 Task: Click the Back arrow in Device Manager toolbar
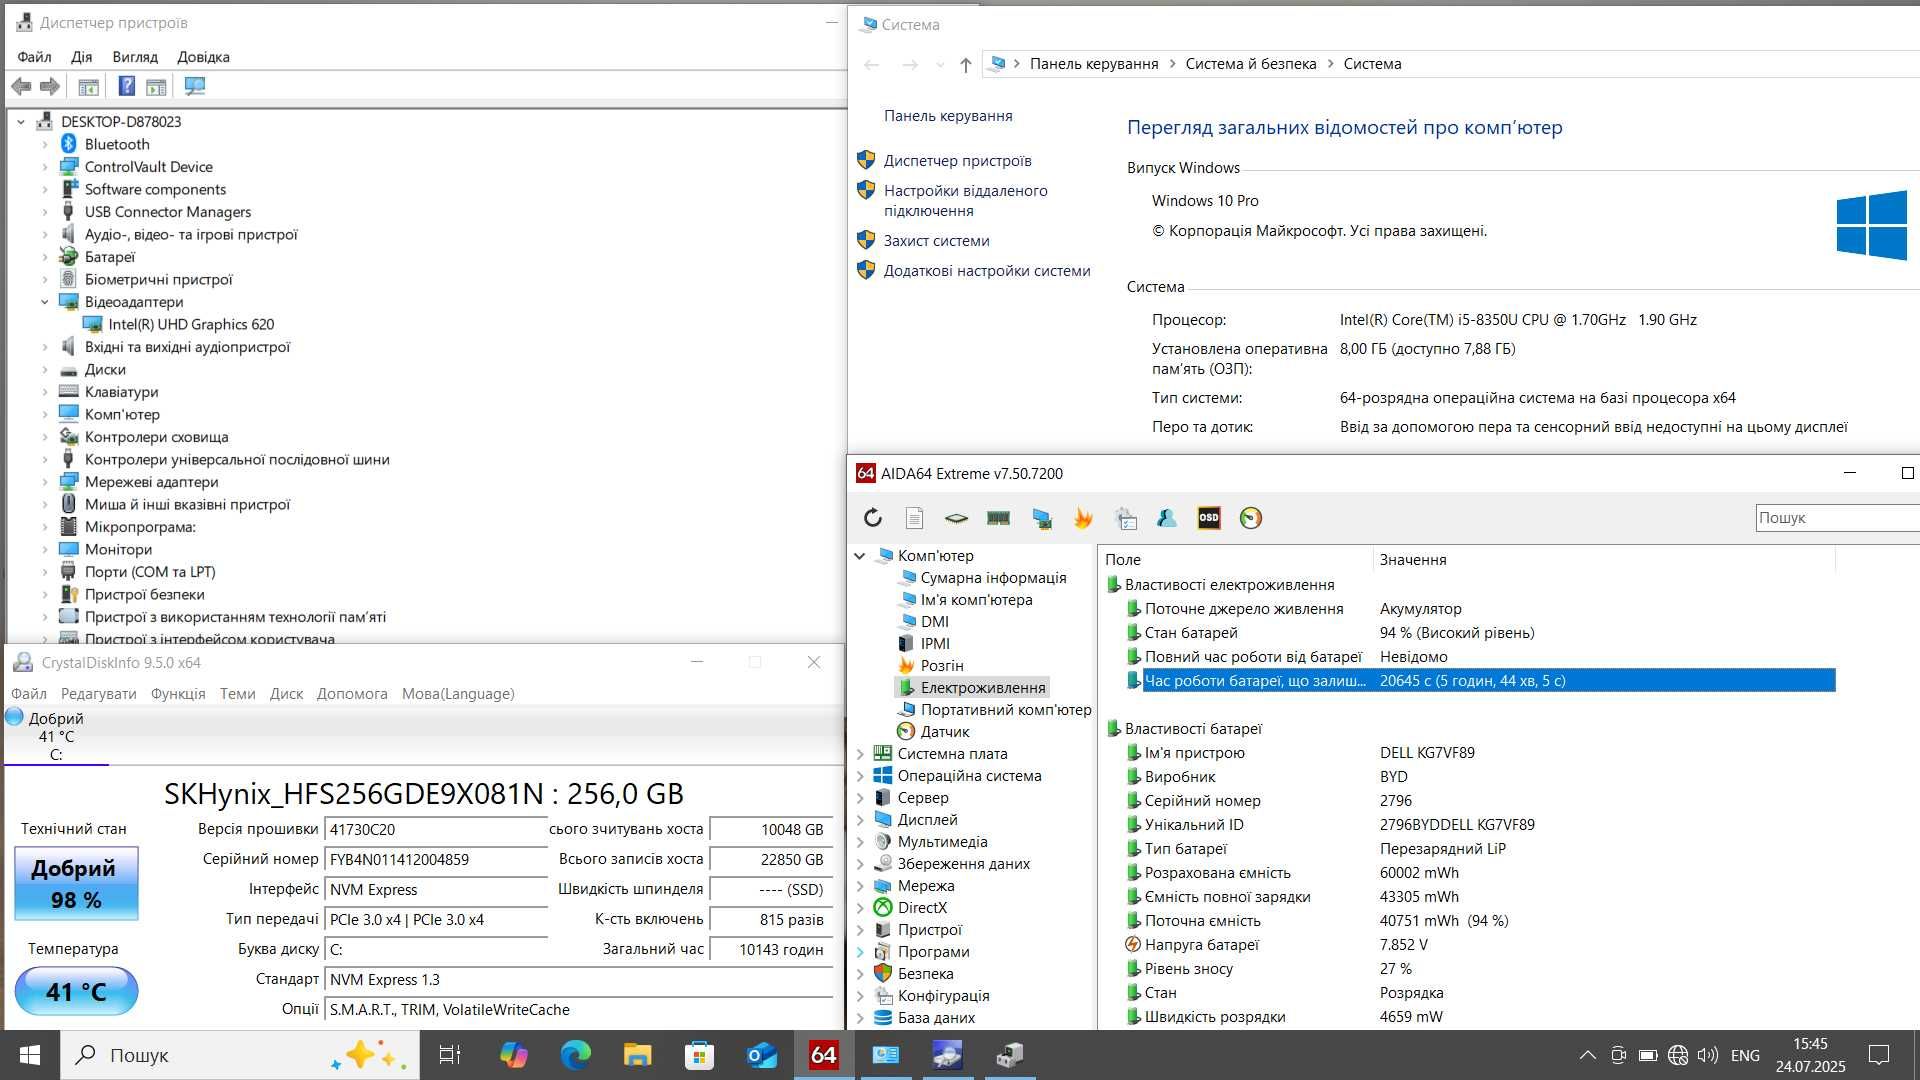pyautogui.click(x=21, y=87)
